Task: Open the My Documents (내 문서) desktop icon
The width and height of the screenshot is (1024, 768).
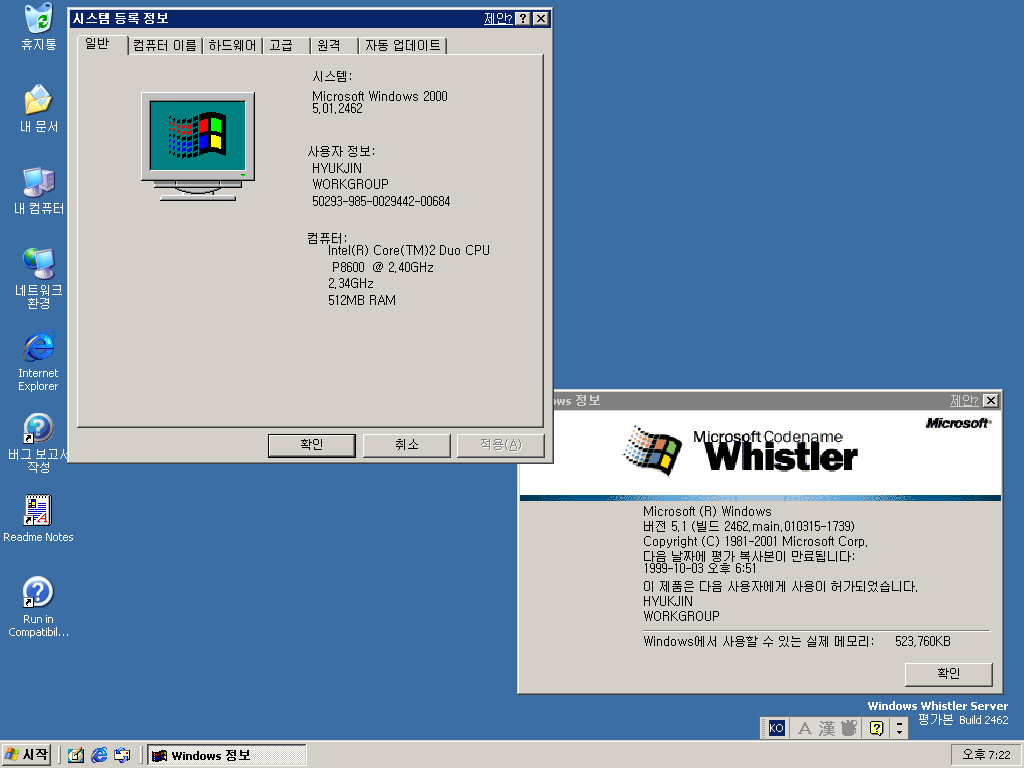Action: click(39, 108)
